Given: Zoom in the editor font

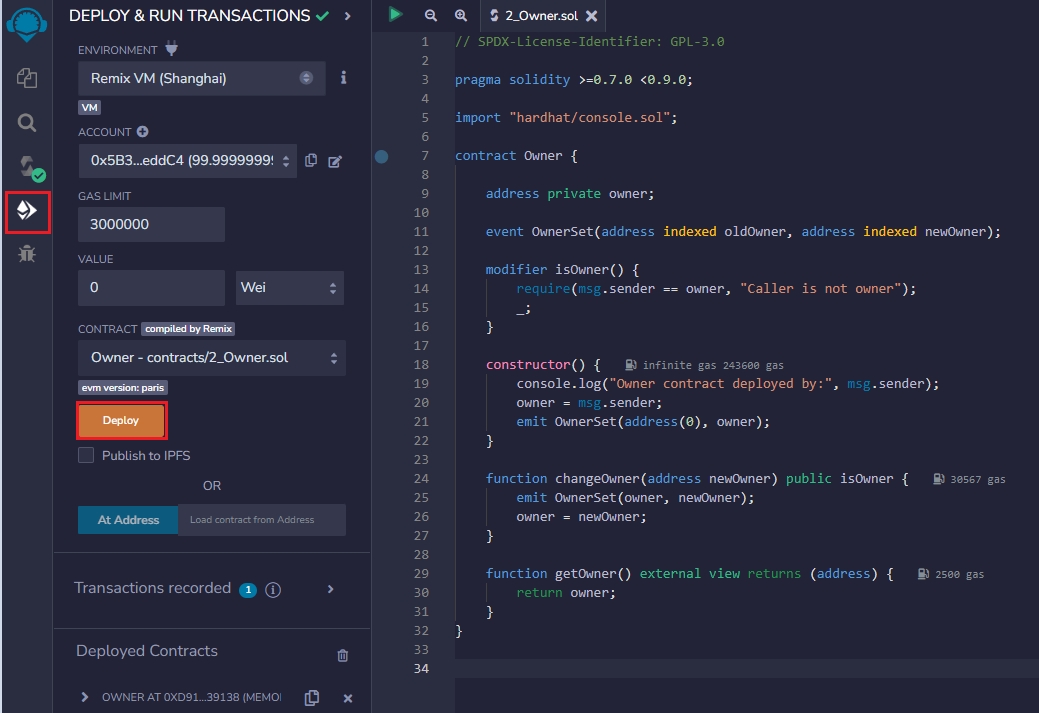Looking at the screenshot, I should [x=460, y=16].
